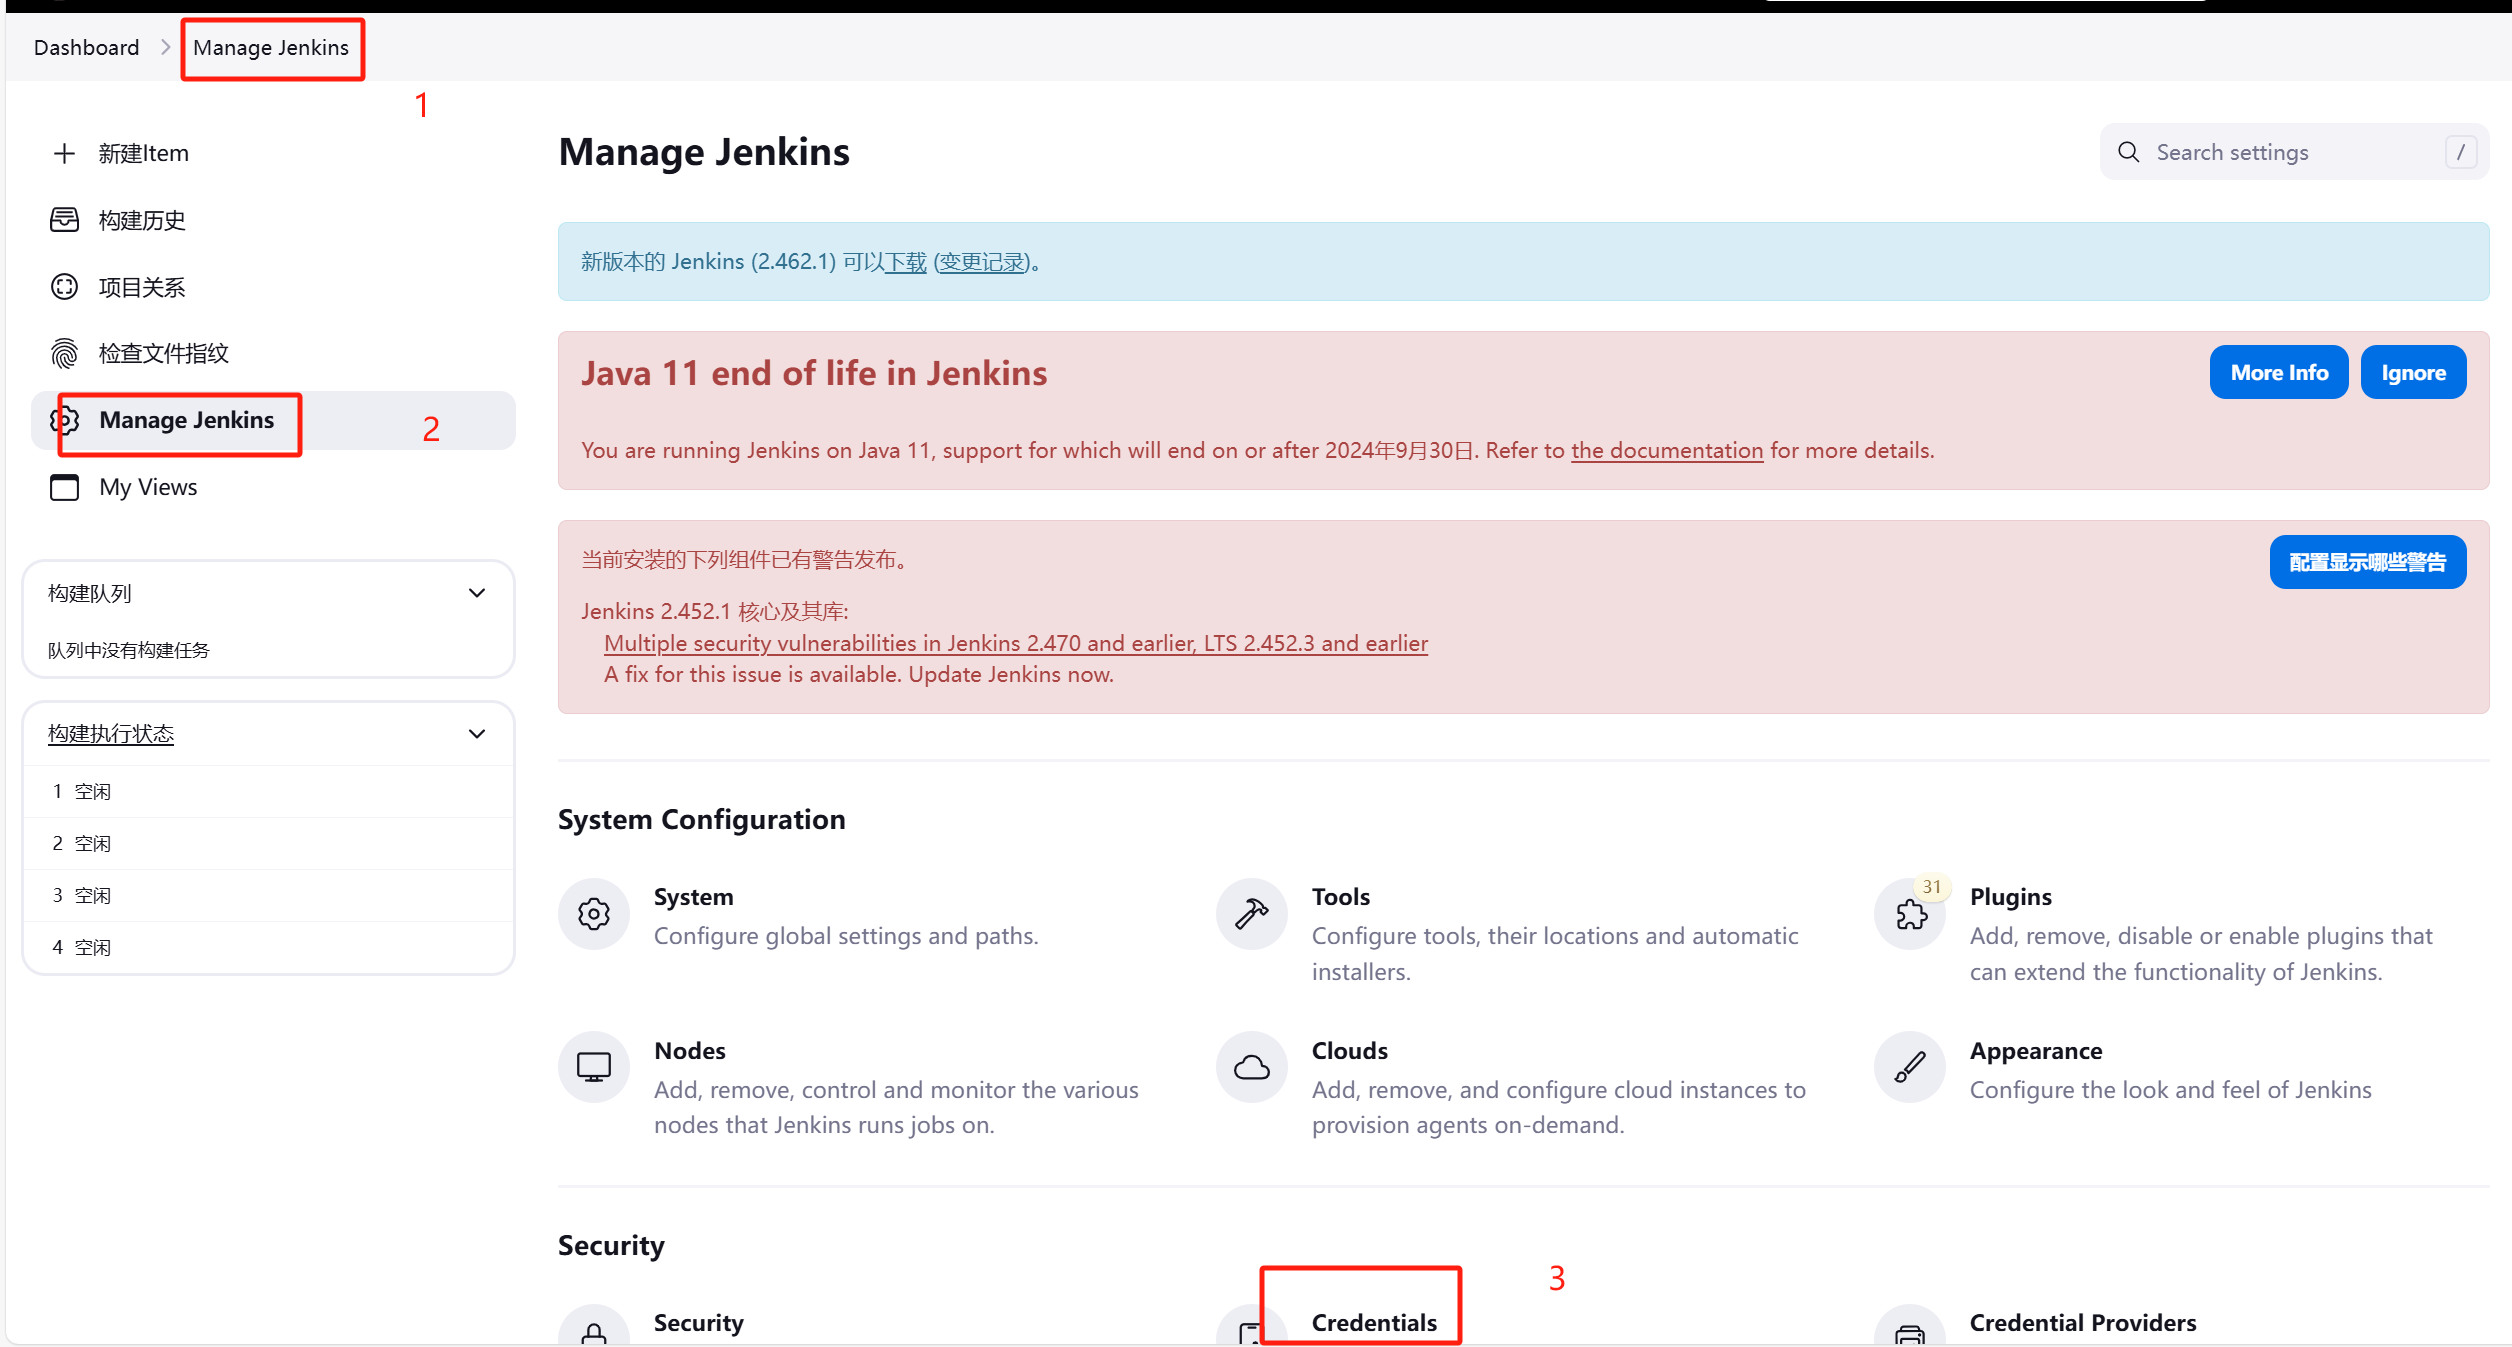Collapse the 构建执行状态 panel chevron
The image size is (2512, 1347).
[477, 734]
